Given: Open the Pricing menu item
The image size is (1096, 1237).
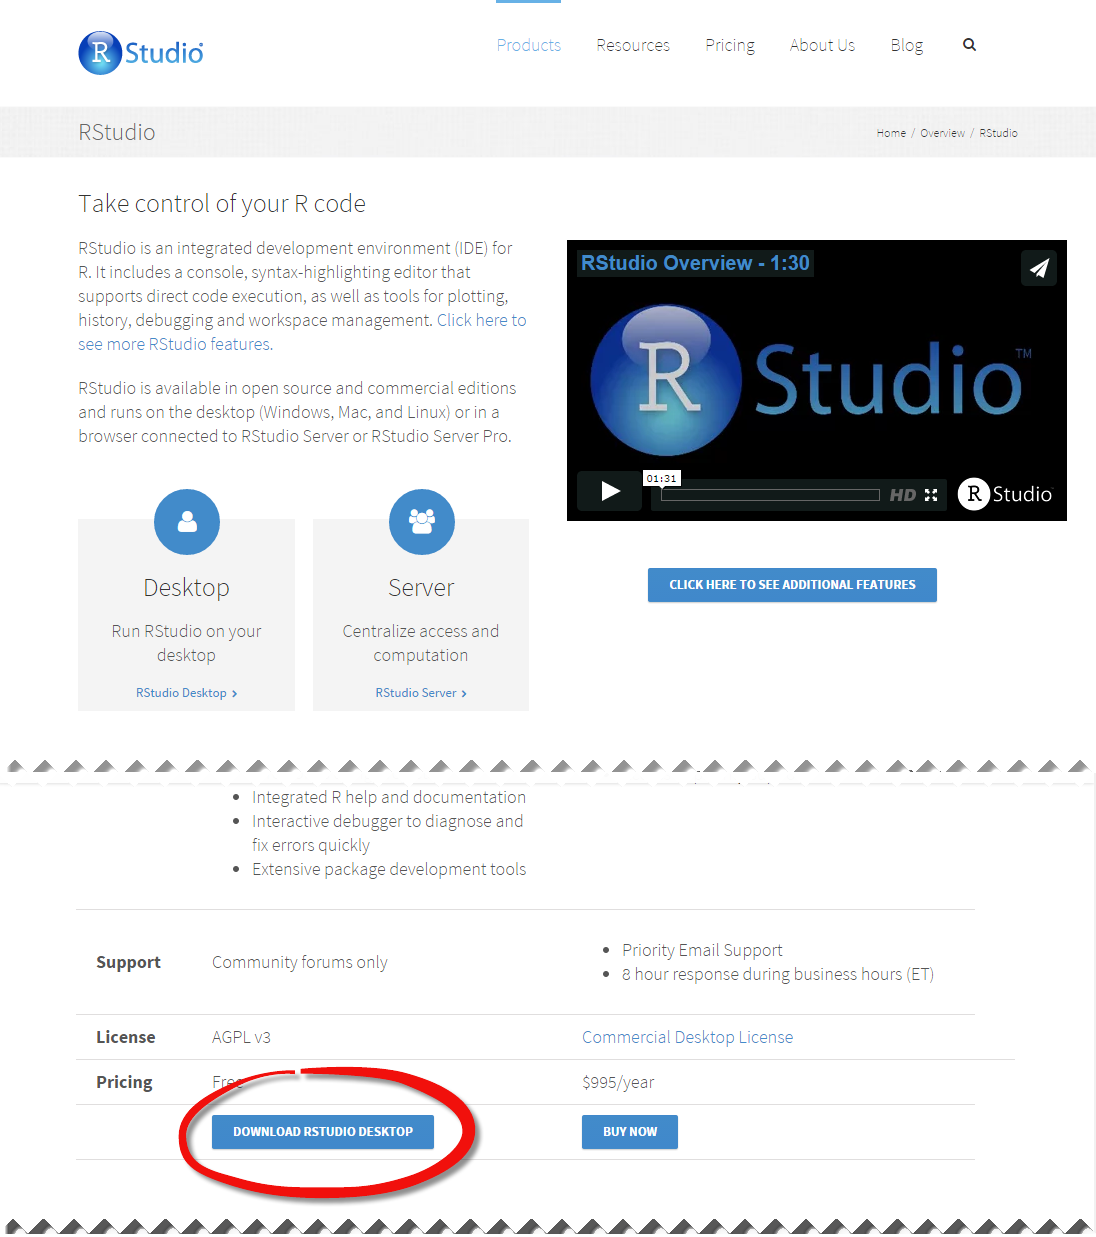Looking at the screenshot, I should click(x=730, y=45).
